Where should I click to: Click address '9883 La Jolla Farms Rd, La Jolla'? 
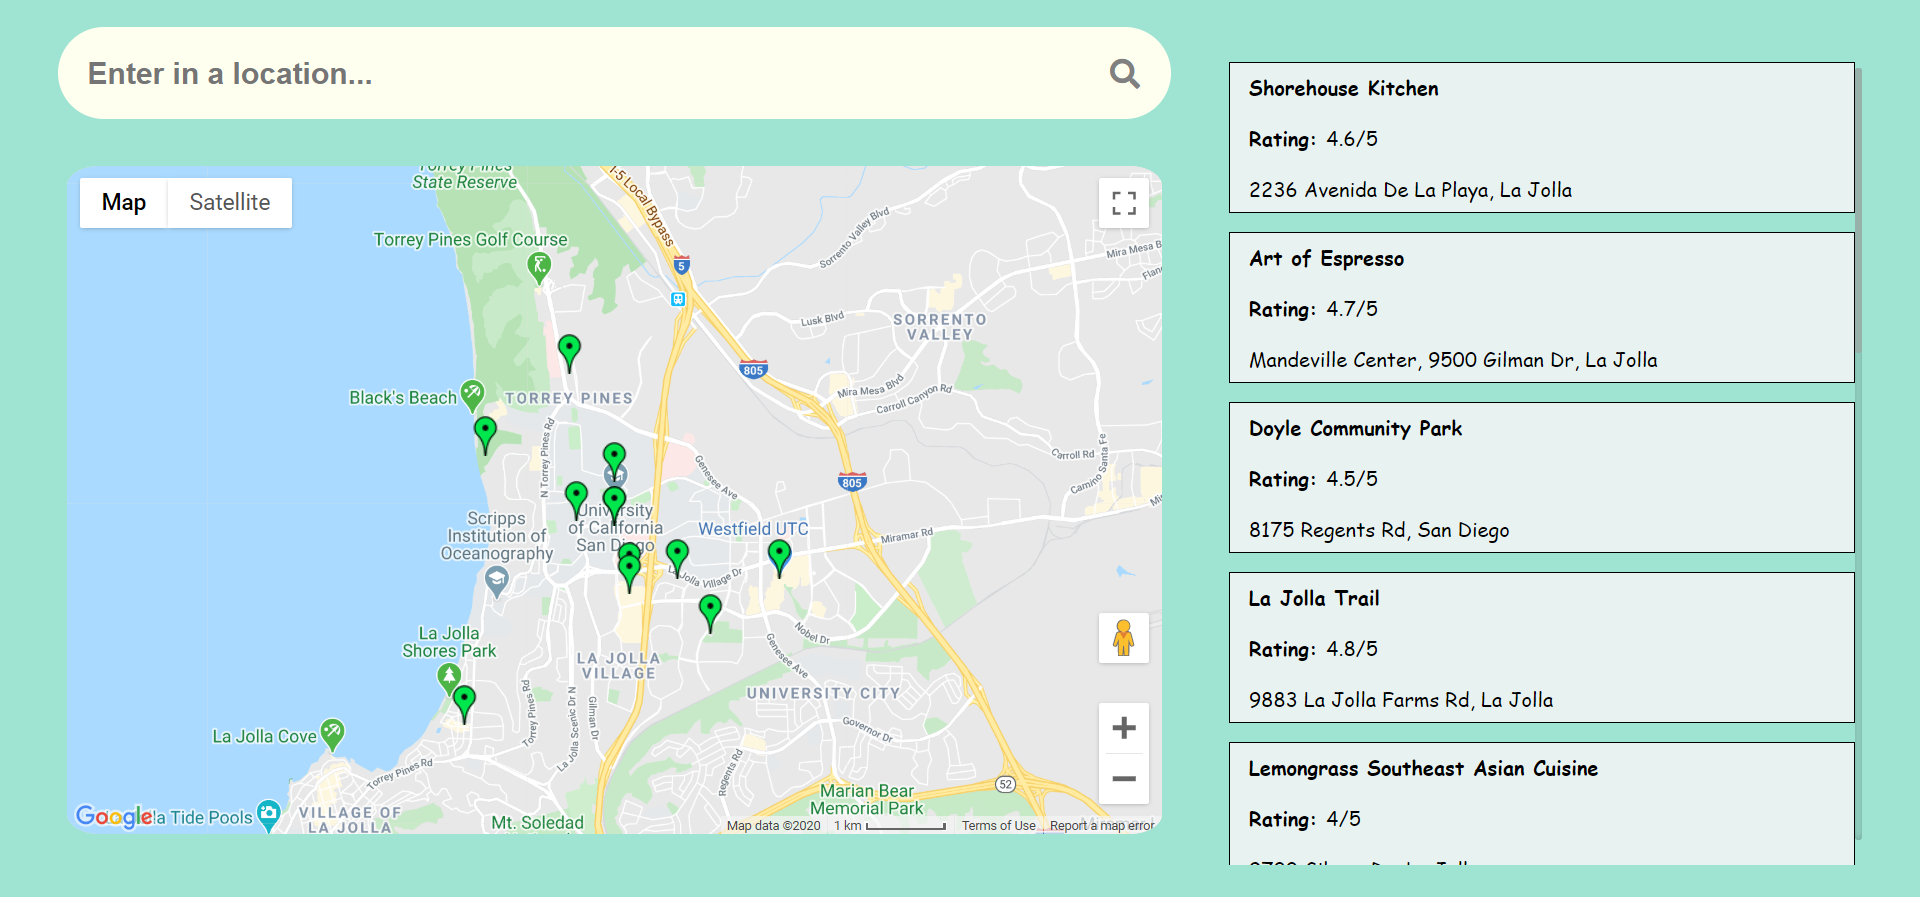click(x=1401, y=700)
